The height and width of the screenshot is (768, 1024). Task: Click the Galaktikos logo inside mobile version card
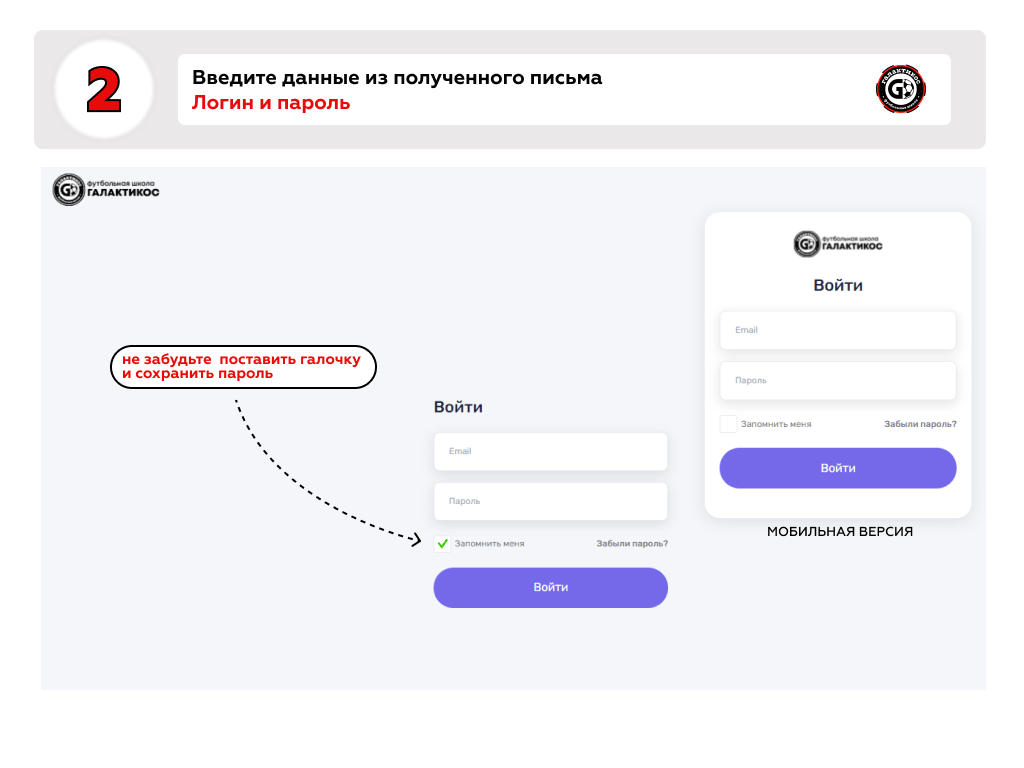(838, 244)
